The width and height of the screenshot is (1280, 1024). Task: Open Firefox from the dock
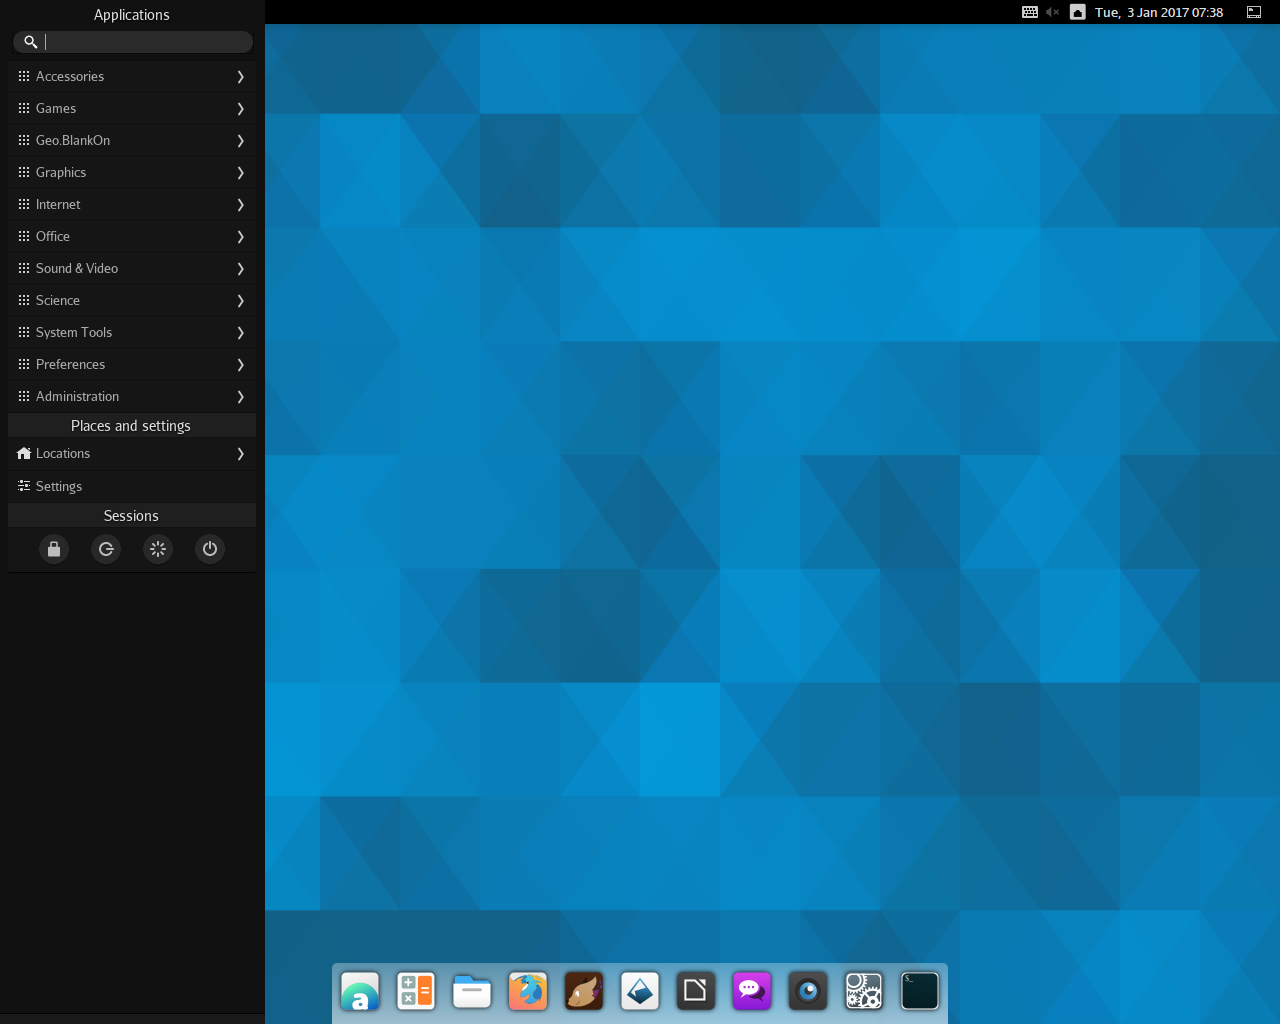pos(527,991)
